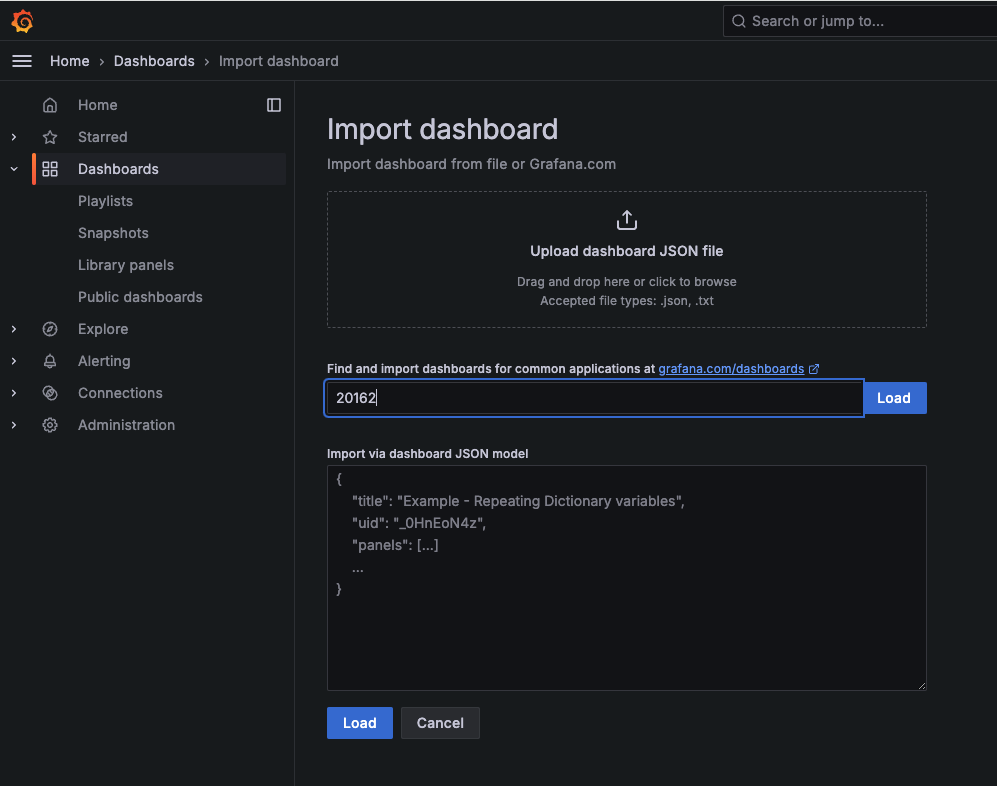Open Public dashboards in sidebar

click(x=140, y=297)
